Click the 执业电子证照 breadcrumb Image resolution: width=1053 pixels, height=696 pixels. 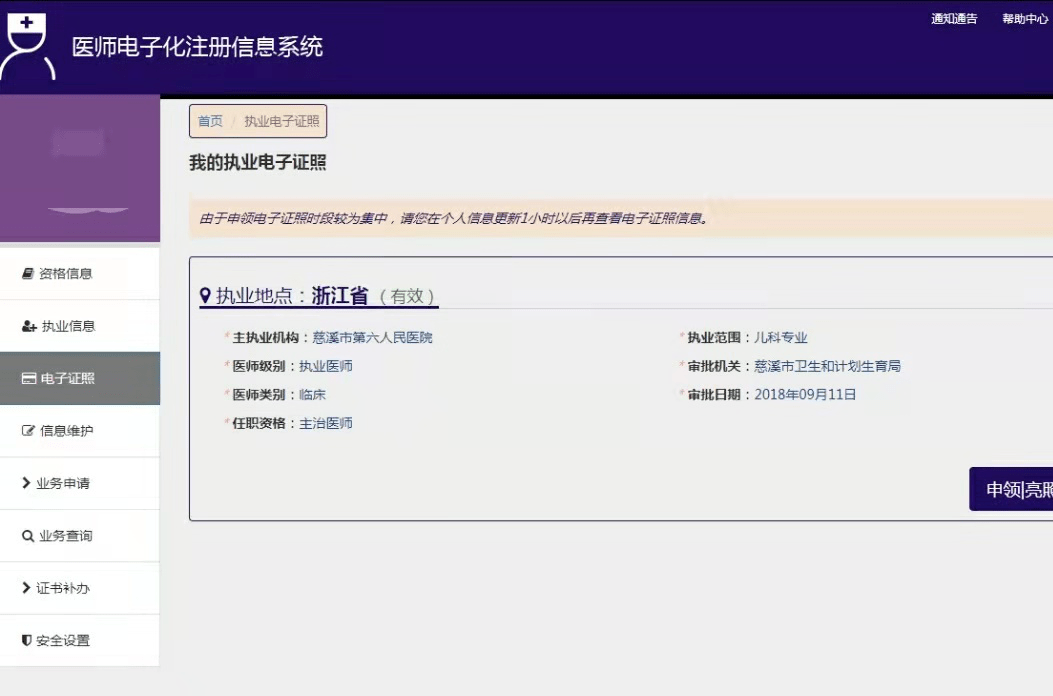coord(281,121)
